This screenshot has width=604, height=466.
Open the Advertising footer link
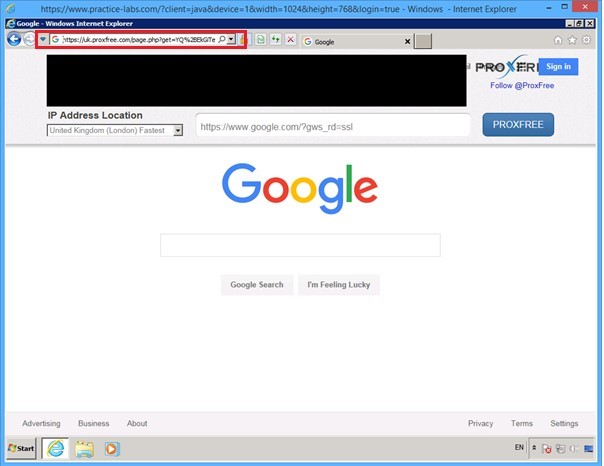pyautogui.click(x=41, y=423)
